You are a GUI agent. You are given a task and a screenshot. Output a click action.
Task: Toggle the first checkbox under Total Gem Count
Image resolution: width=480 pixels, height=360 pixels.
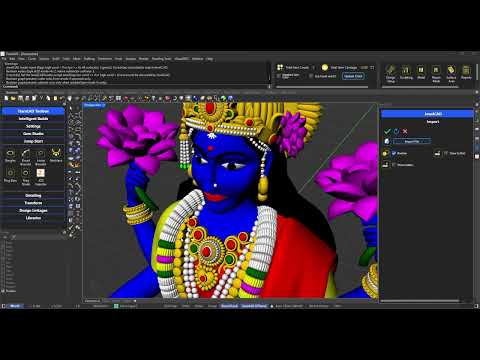point(279,76)
